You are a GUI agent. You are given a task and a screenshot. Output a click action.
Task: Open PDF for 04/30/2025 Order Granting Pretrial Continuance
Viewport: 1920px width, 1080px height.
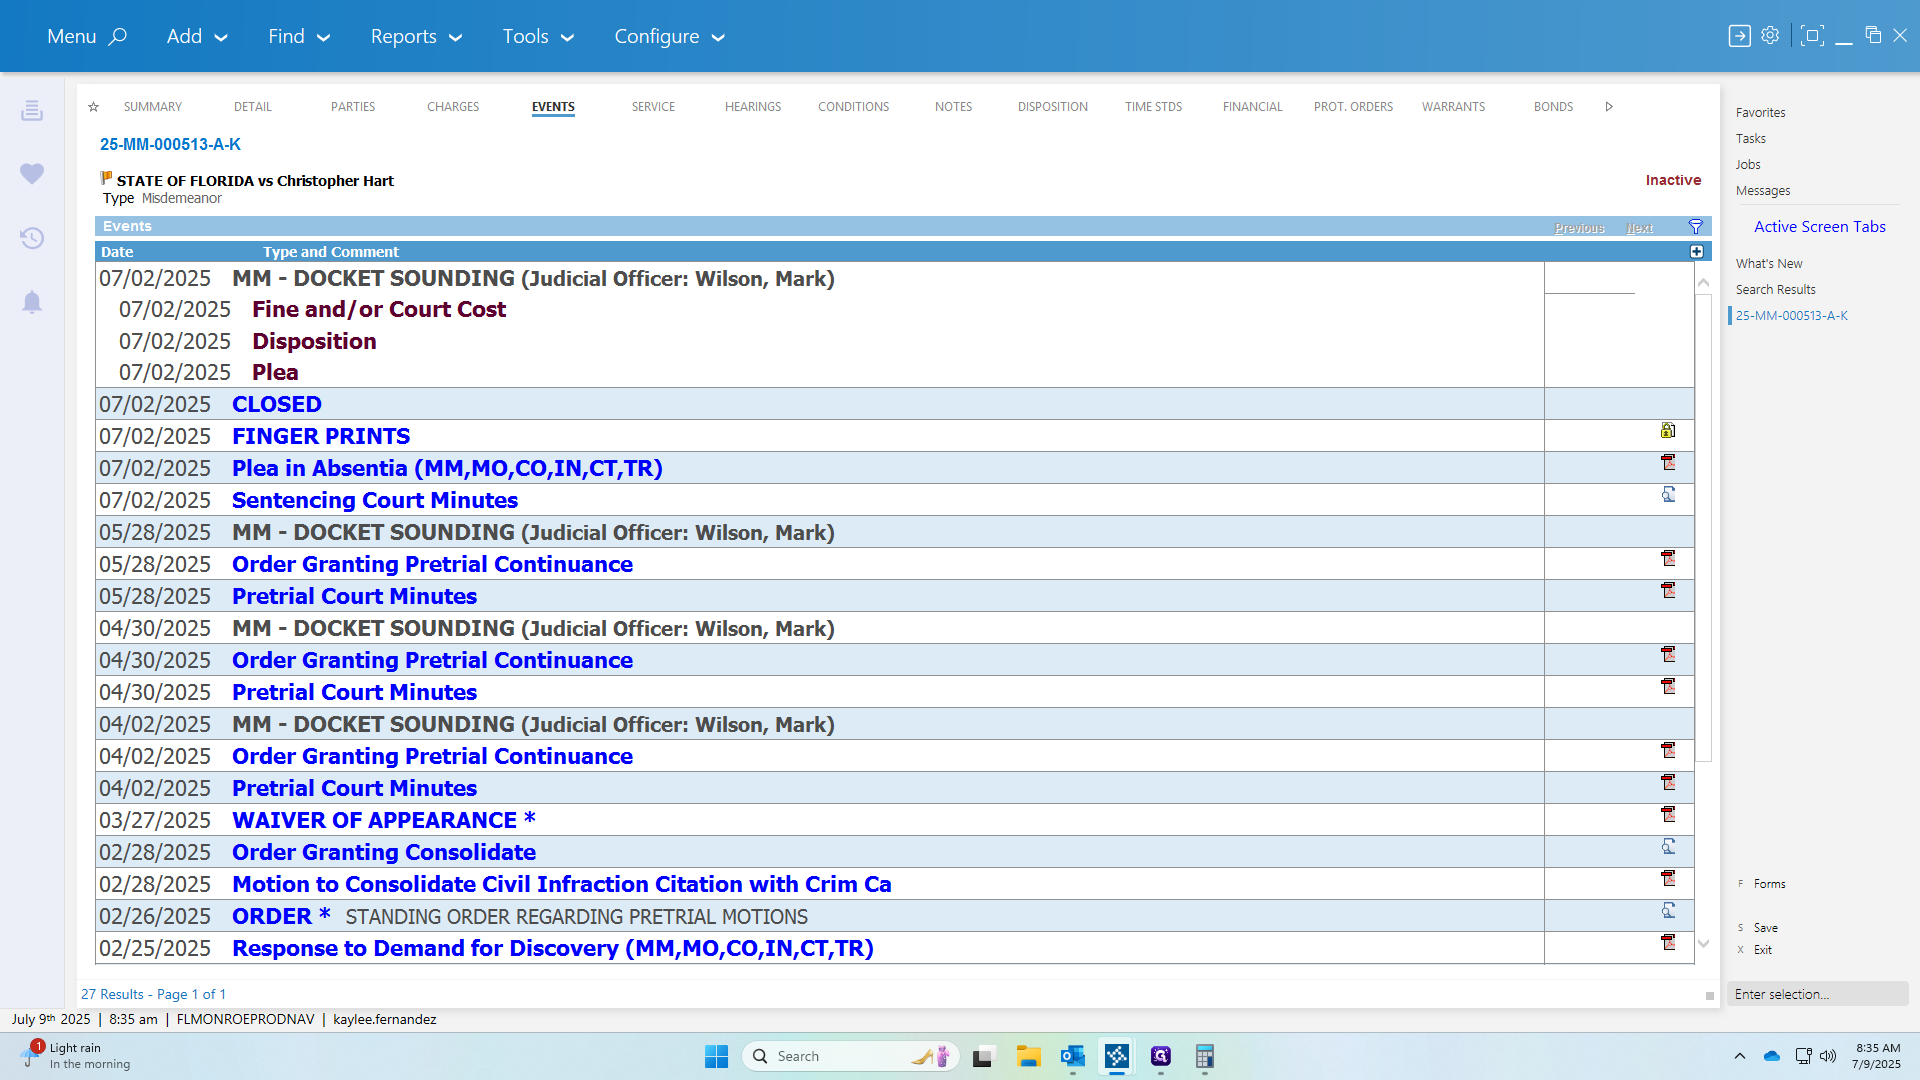click(x=1668, y=654)
